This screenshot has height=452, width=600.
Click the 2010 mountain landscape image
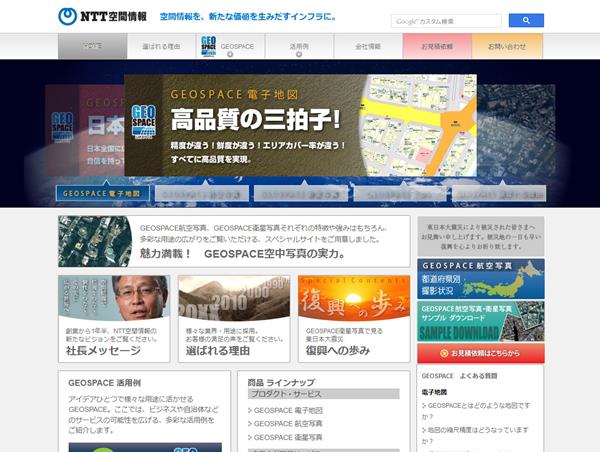coord(234,298)
